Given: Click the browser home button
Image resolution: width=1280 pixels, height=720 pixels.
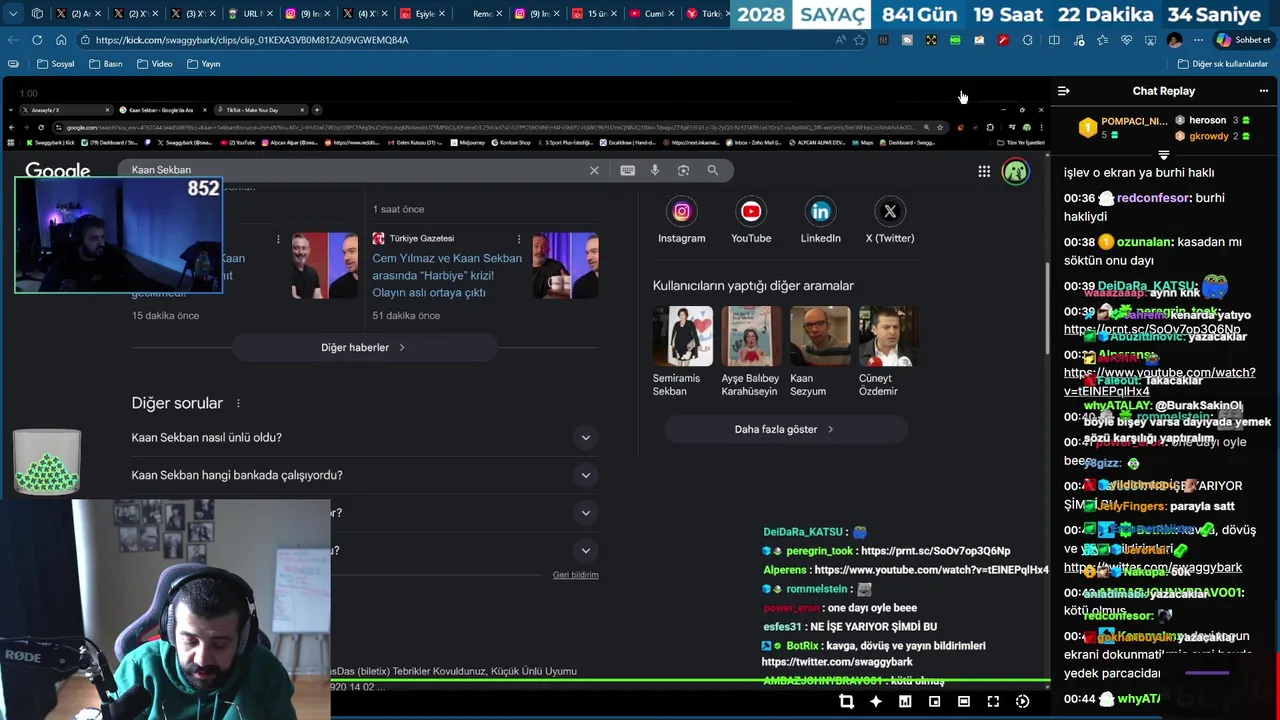Looking at the screenshot, I should [x=61, y=40].
